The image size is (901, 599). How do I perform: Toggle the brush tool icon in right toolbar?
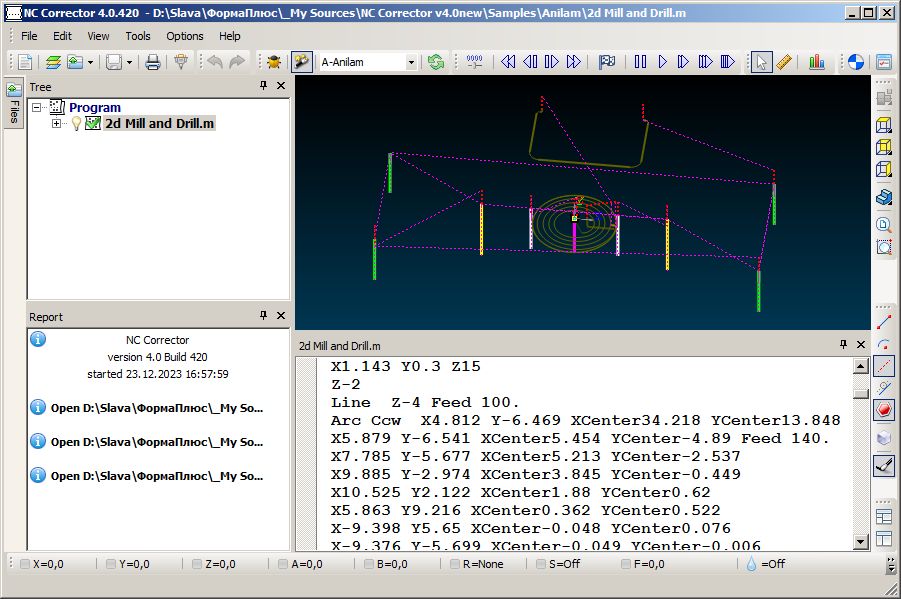tap(884, 465)
